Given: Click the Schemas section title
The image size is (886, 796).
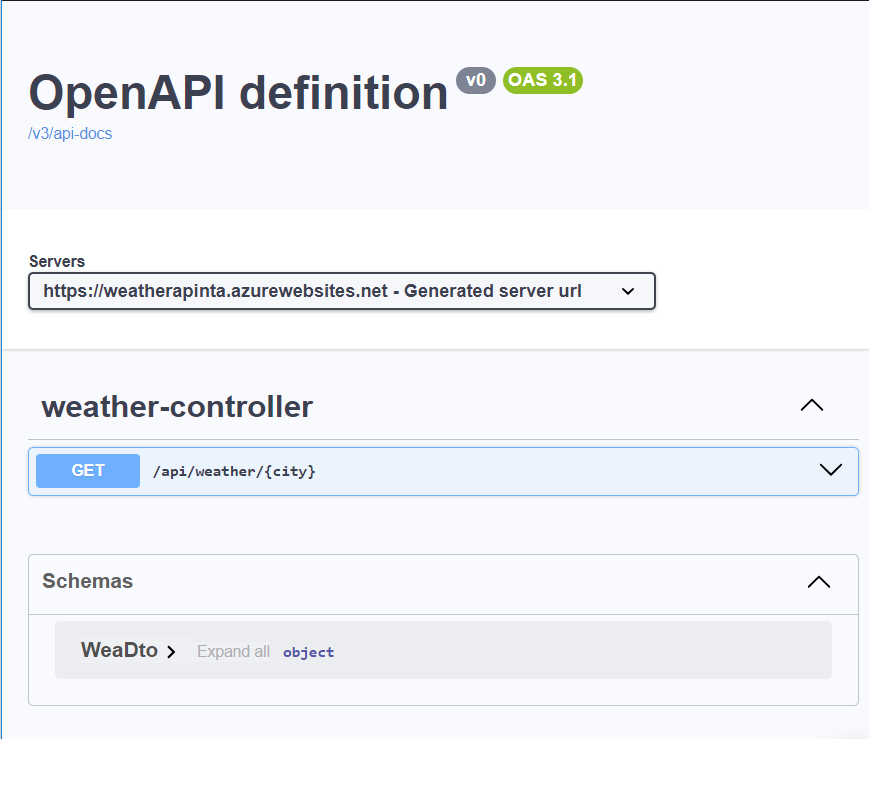Looking at the screenshot, I should pyautogui.click(x=87, y=581).
